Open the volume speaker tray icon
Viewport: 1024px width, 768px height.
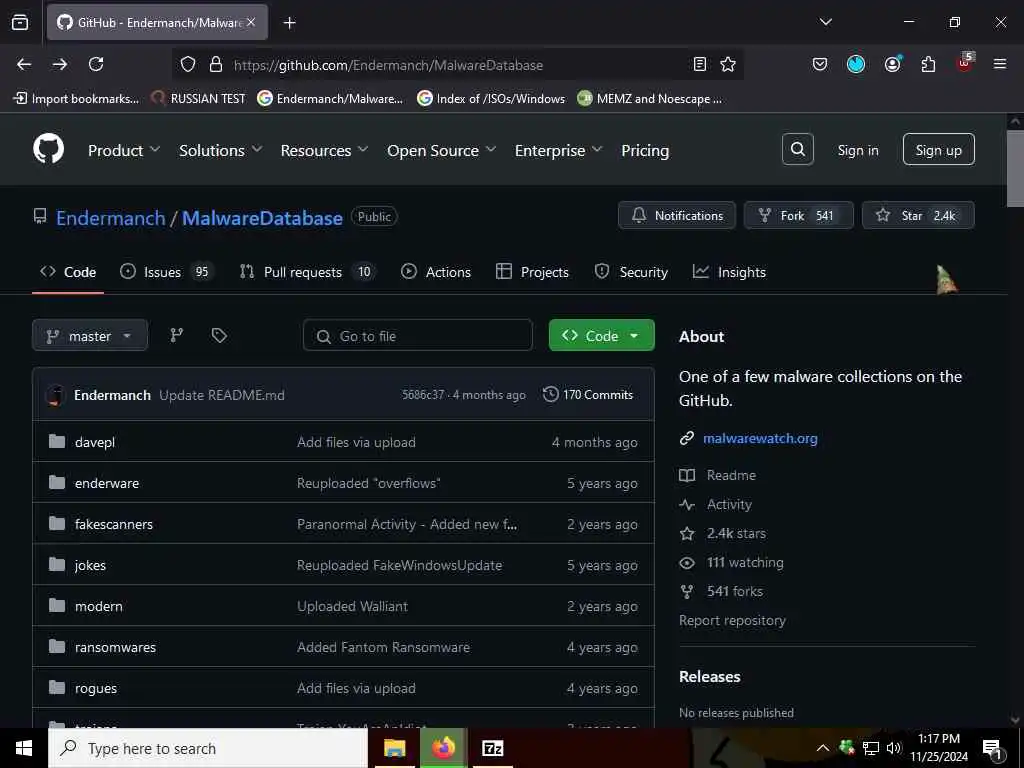tap(894, 748)
